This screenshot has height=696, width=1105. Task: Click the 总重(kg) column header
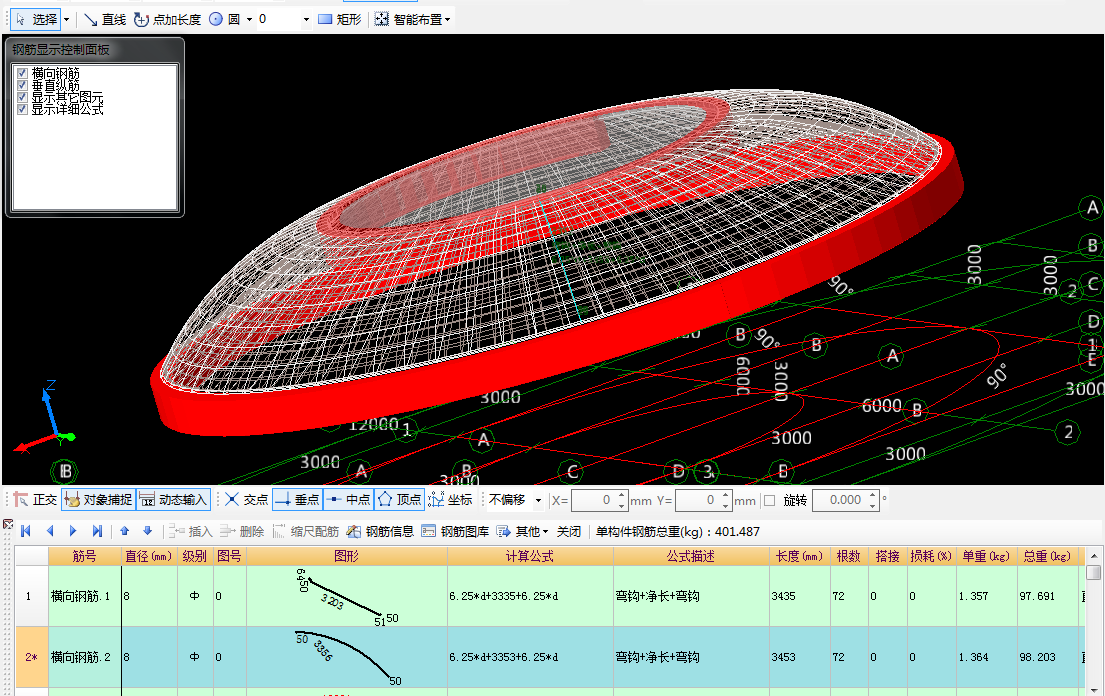click(x=1047, y=557)
